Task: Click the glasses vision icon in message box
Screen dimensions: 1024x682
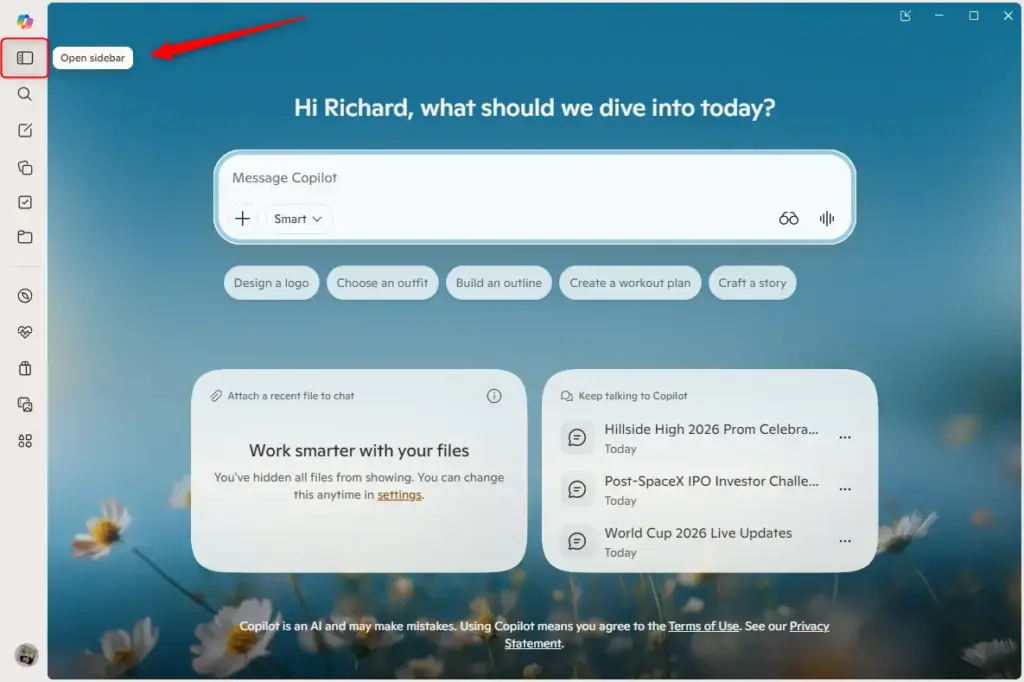Action: click(x=788, y=218)
